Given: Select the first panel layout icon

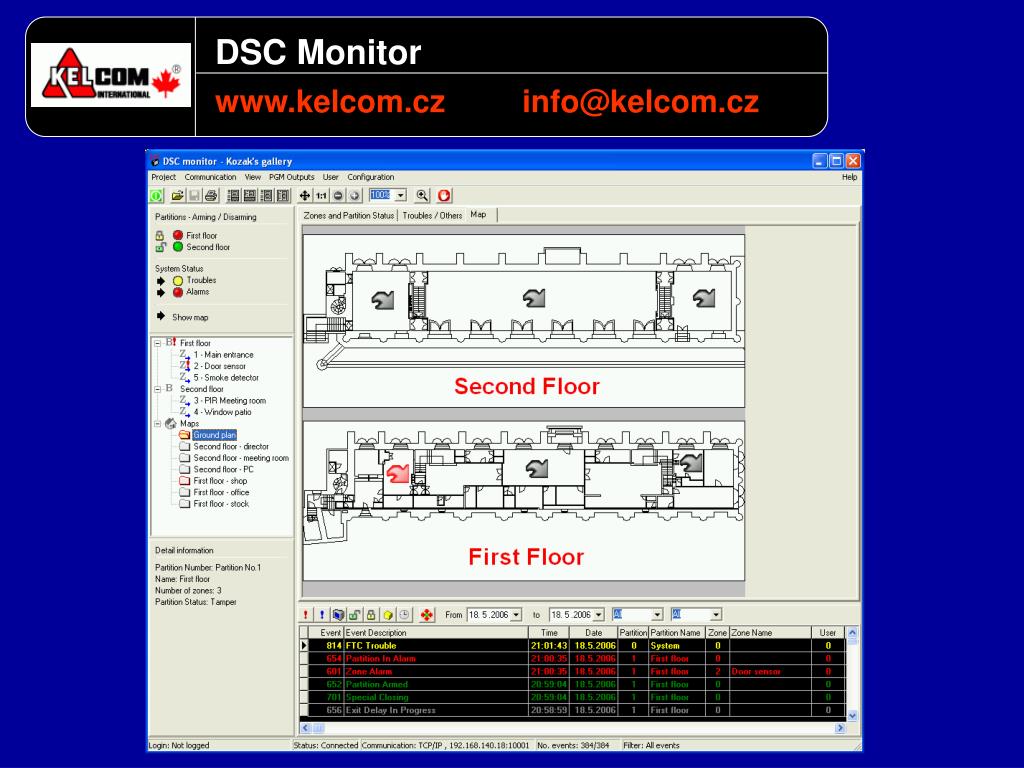Looking at the screenshot, I should (233, 195).
